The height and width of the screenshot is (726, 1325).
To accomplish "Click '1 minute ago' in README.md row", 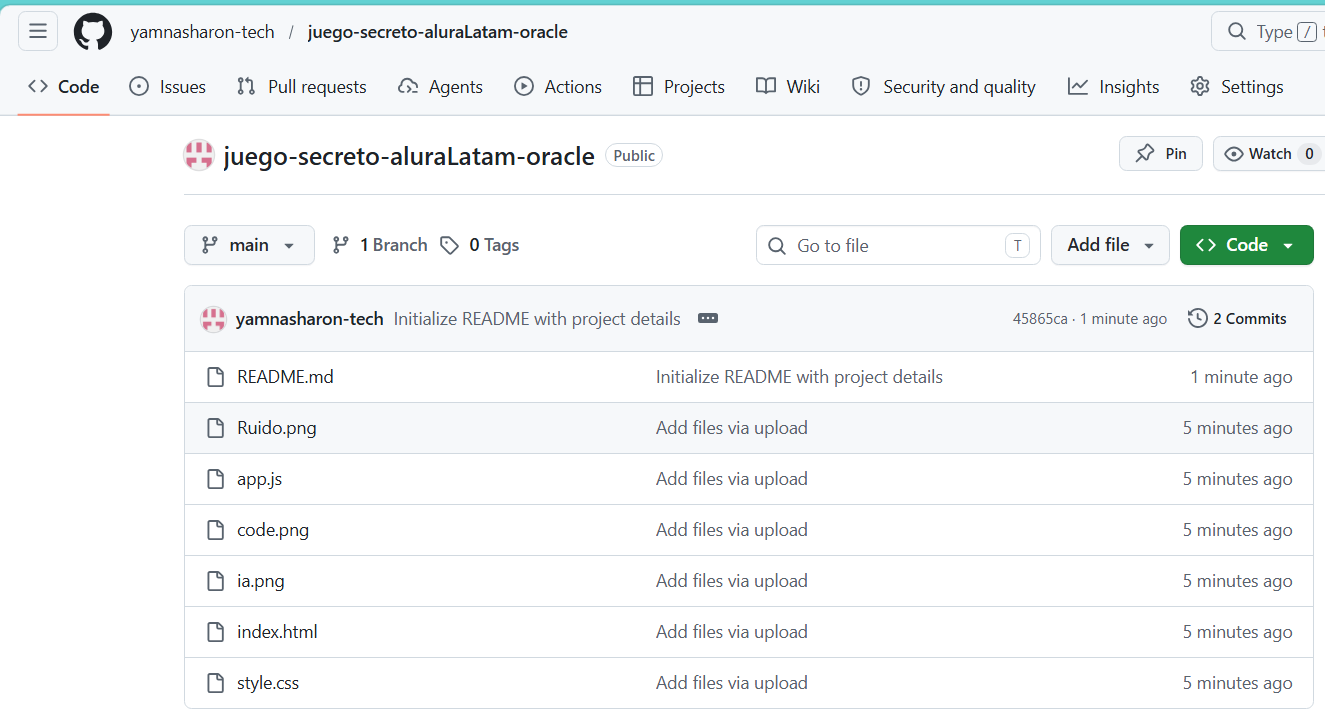I will tap(1241, 377).
